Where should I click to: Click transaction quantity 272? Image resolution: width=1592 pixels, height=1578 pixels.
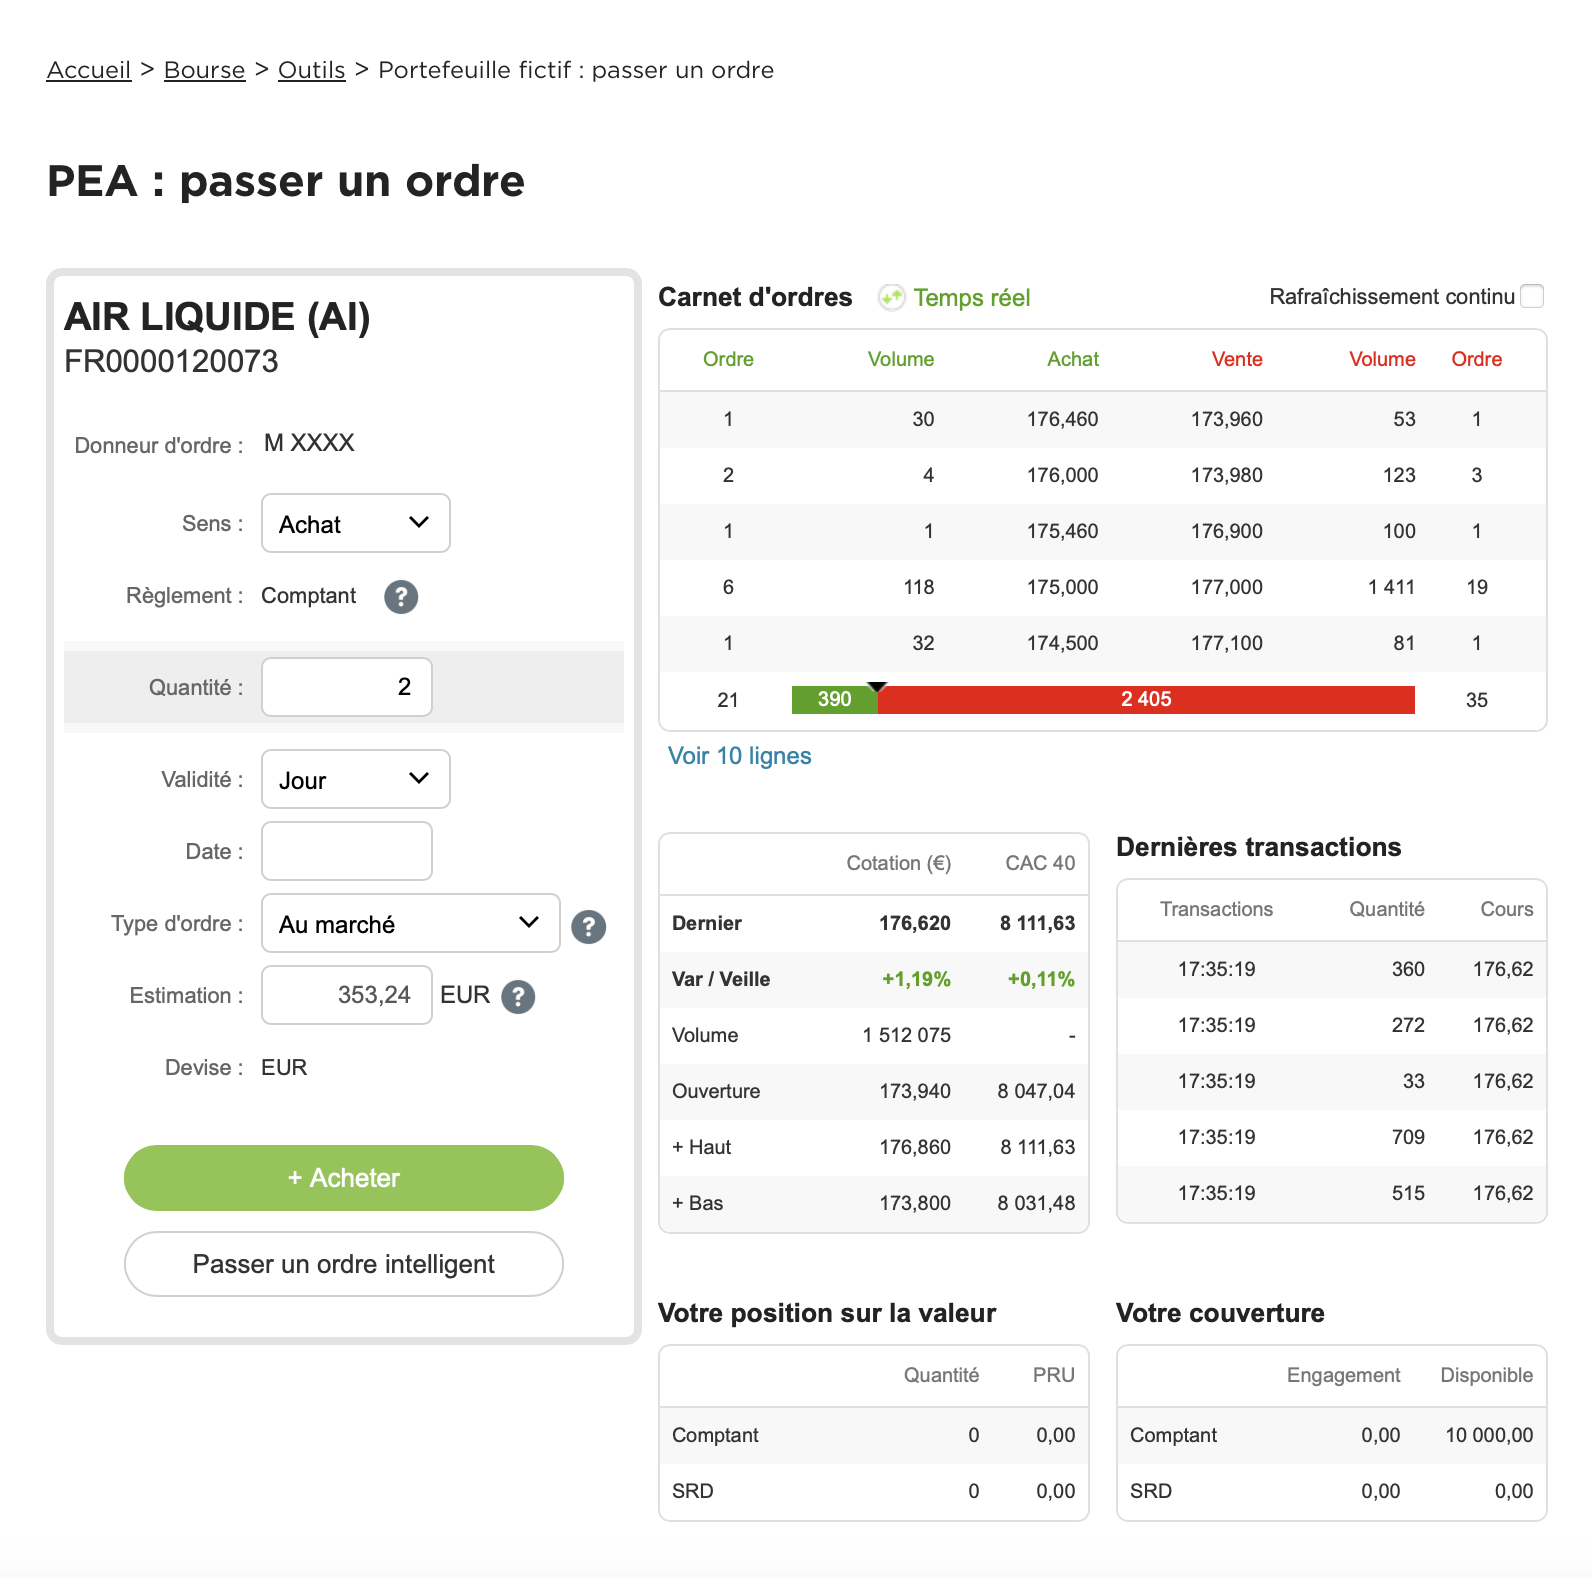(x=1408, y=1025)
